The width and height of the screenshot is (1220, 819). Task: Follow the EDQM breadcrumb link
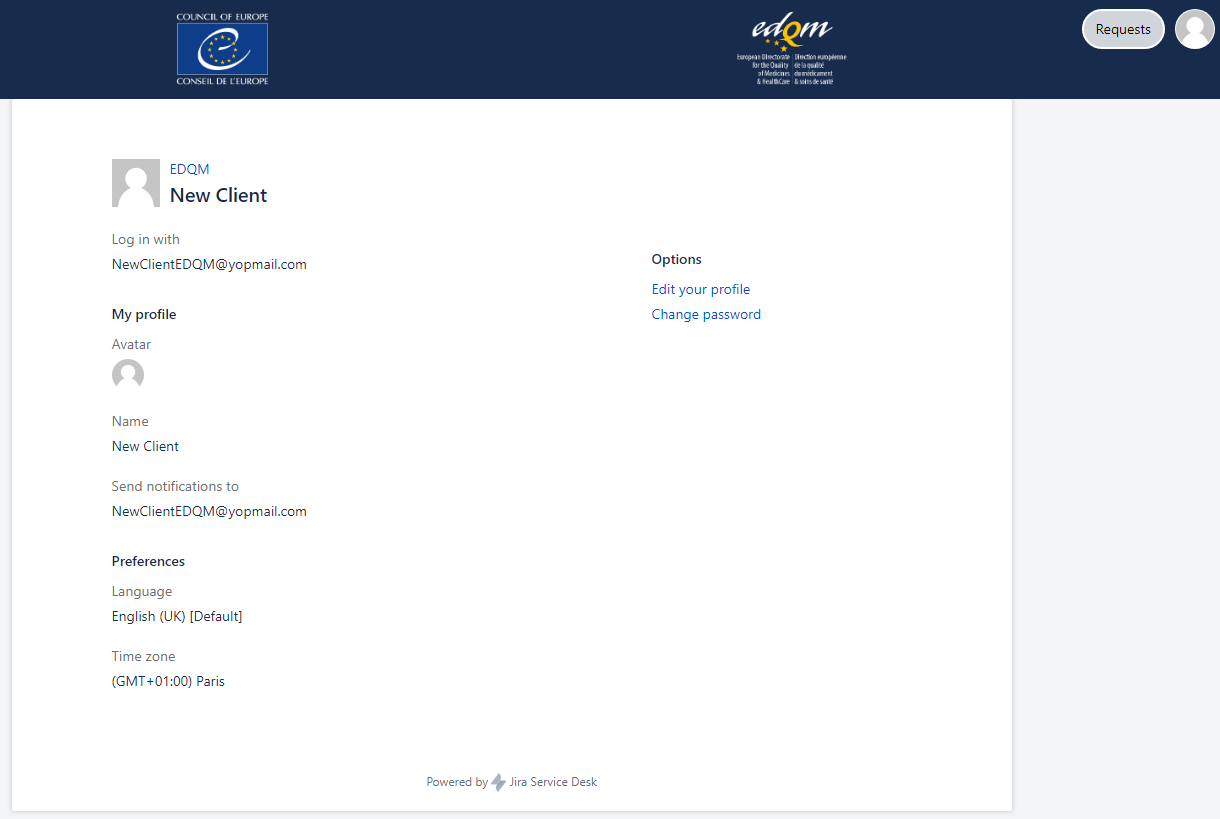point(190,169)
